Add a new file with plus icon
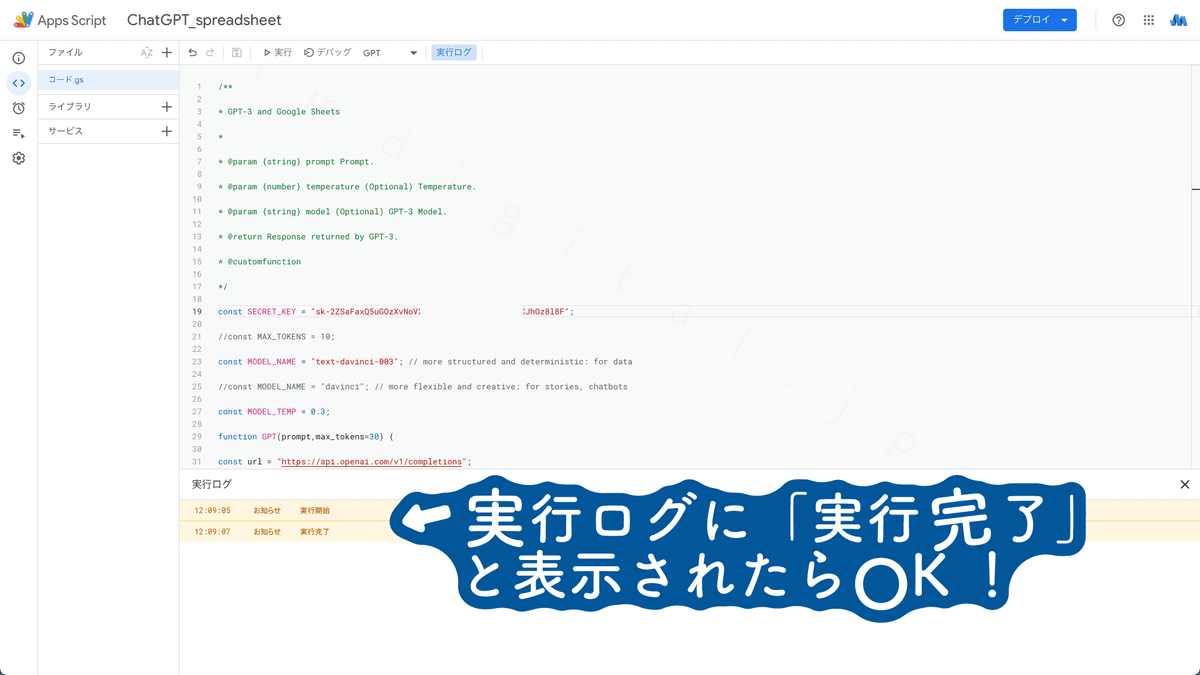The height and width of the screenshot is (675, 1200). click(167, 53)
